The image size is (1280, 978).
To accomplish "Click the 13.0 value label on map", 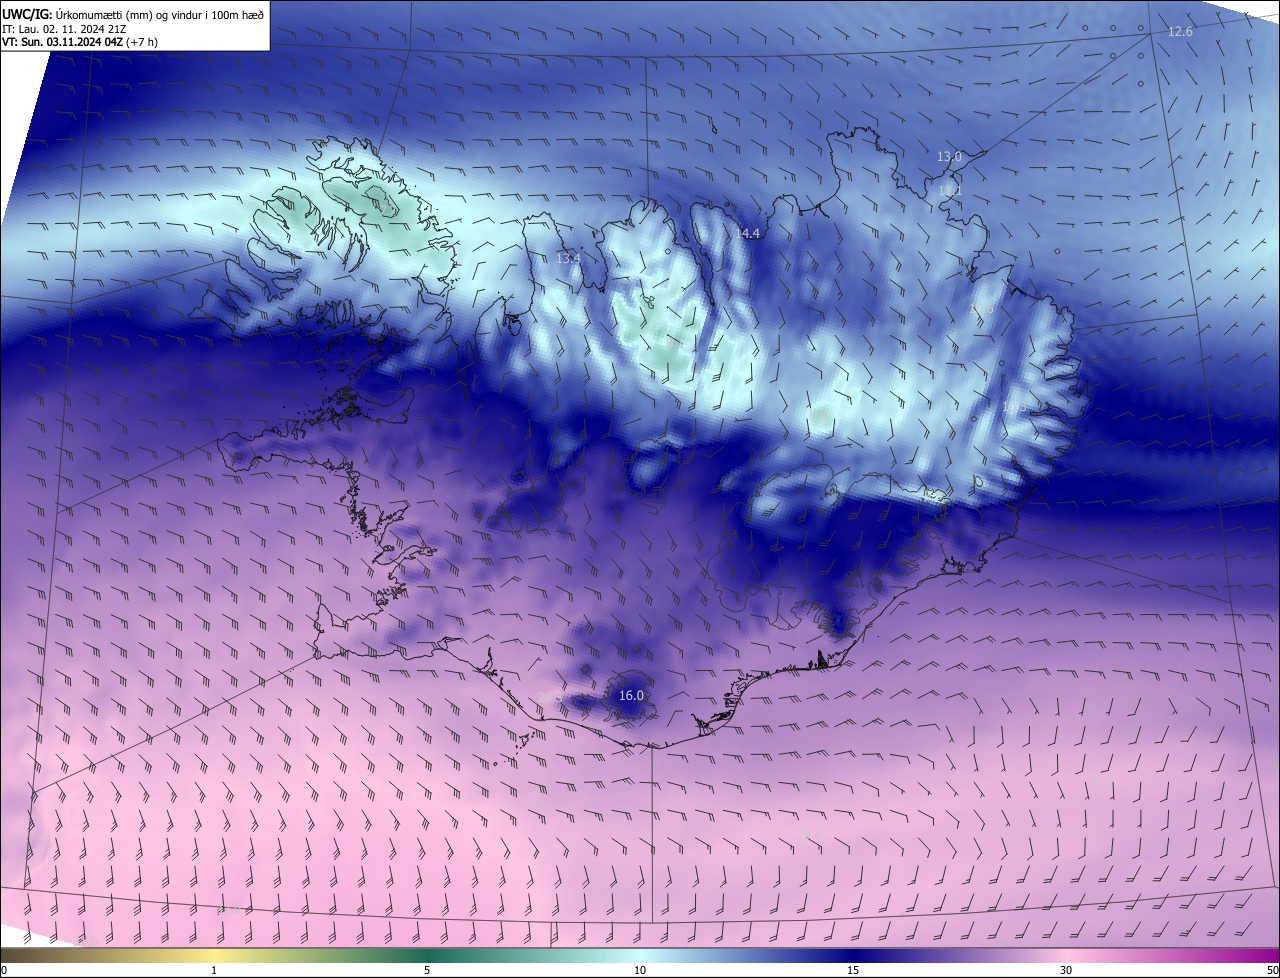I will pos(949,156).
